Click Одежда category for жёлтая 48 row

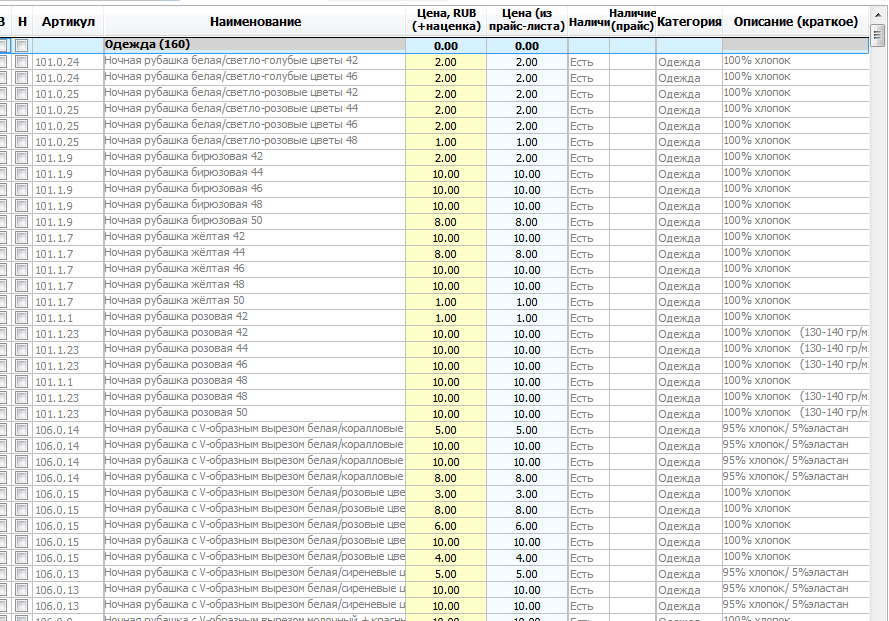pyautogui.click(x=679, y=286)
